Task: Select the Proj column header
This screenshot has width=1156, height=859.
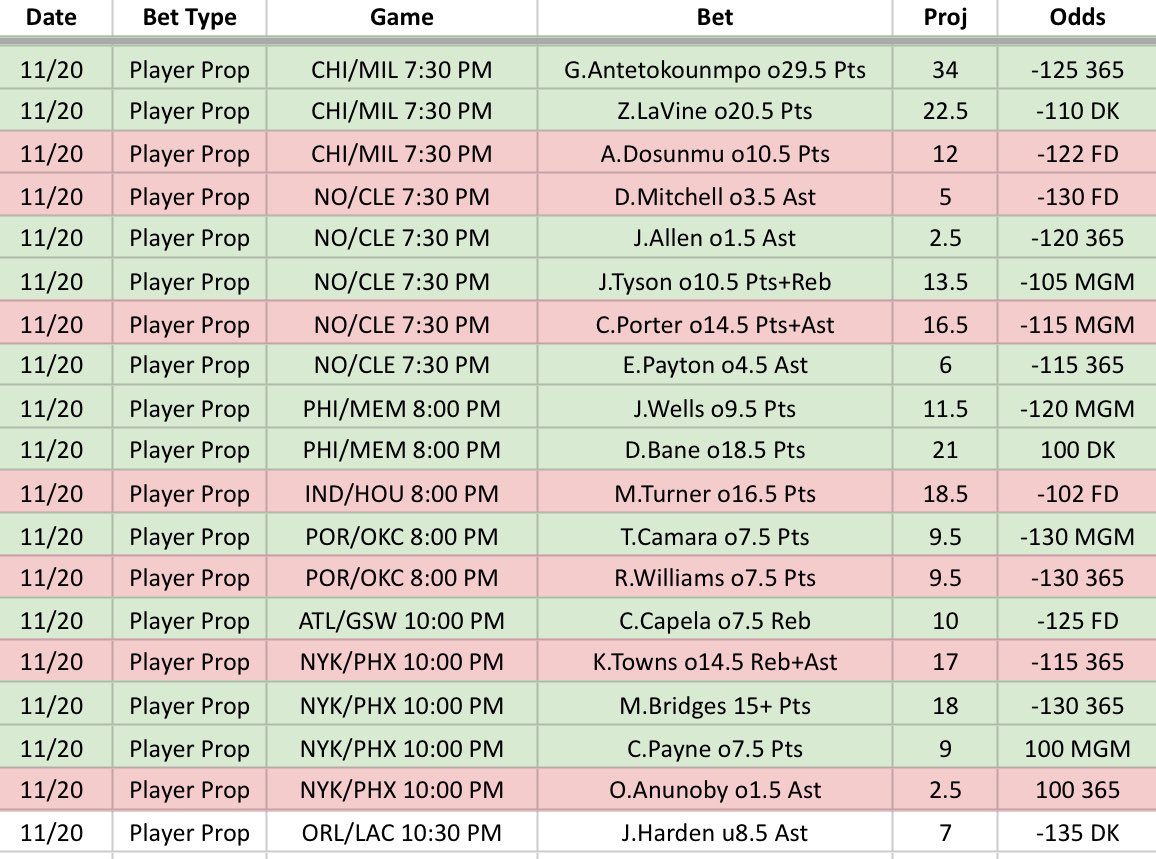Action: [x=945, y=17]
